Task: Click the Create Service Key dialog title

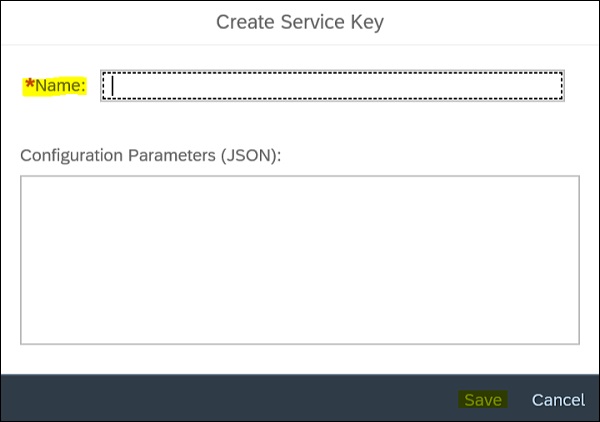Action: [300, 21]
